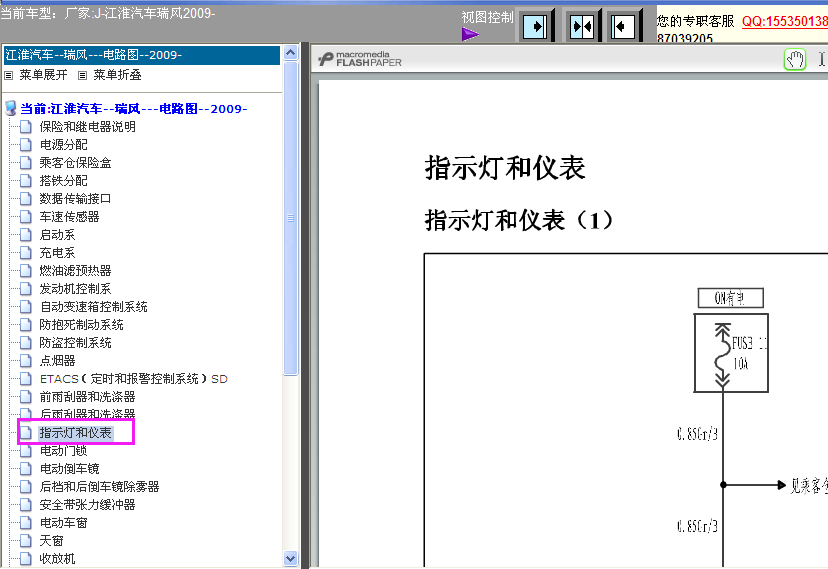Open 电动倒车镜 diagram
This screenshot has width=828, height=569.
tap(69, 469)
